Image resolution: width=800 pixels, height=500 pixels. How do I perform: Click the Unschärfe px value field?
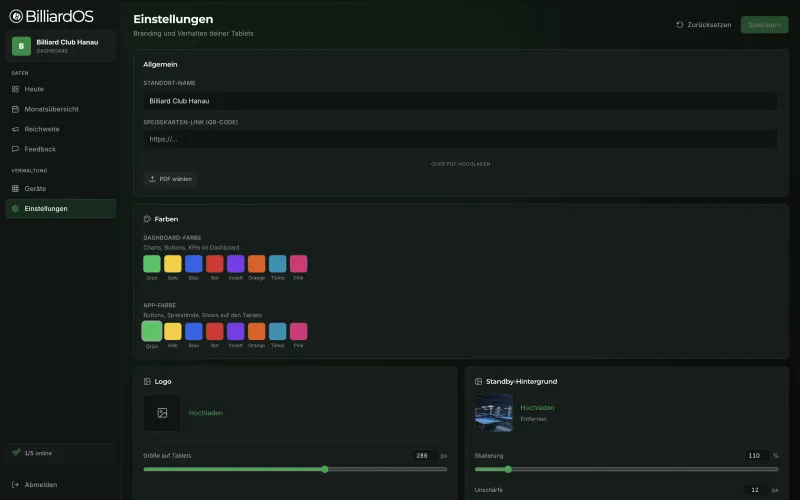(757, 490)
